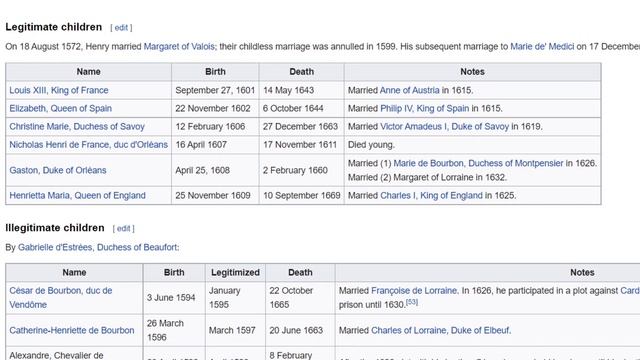Edit the Legitimate children section
Image resolution: width=640 pixels, height=360 pixels.
pos(121,28)
